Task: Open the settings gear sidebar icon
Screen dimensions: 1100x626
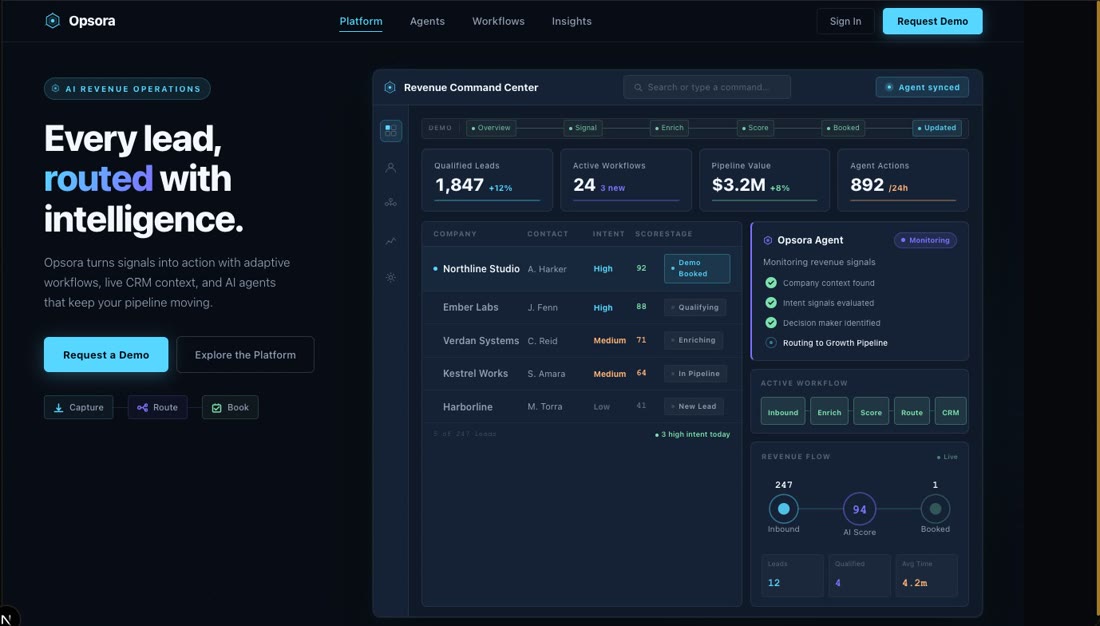Action: click(x=391, y=277)
